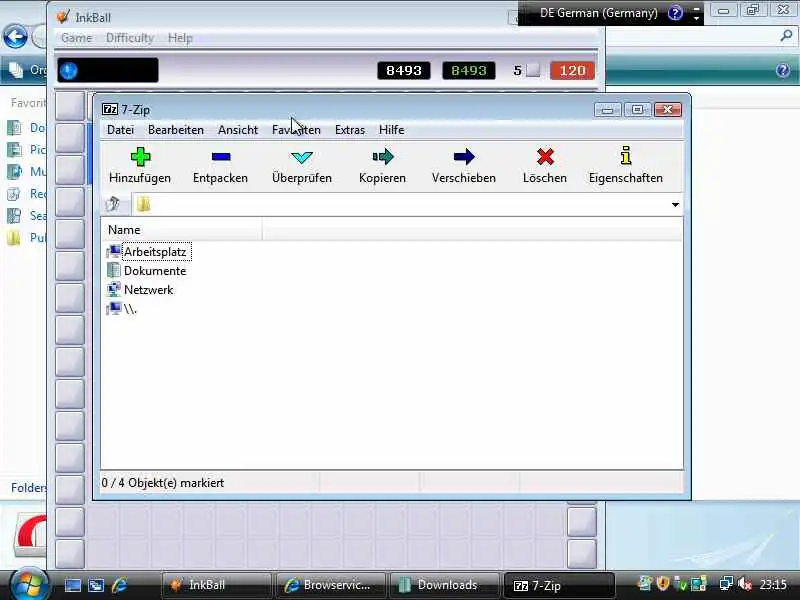The width and height of the screenshot is (800, 600).
Task: Click the Explorer search magnifier icon
Action: (x=786, y=35)
